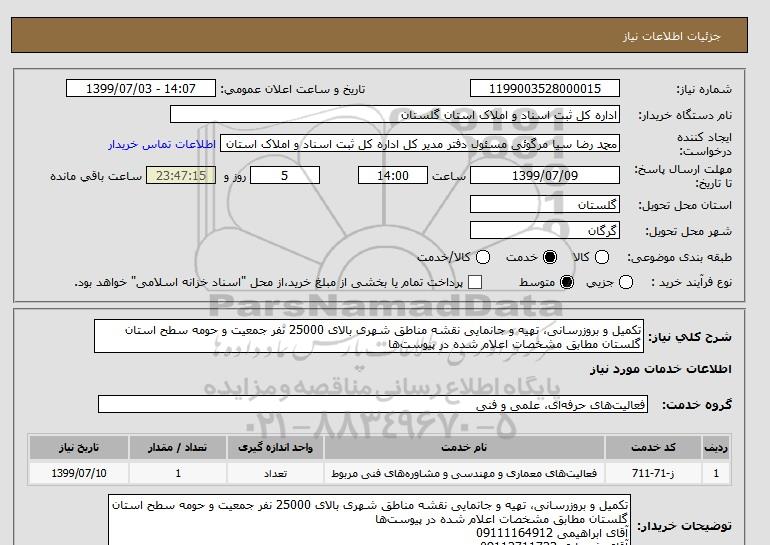
Task: Click the واحد اندازه گیری column header
Action: pyautogui.click(x=275, y=447)
